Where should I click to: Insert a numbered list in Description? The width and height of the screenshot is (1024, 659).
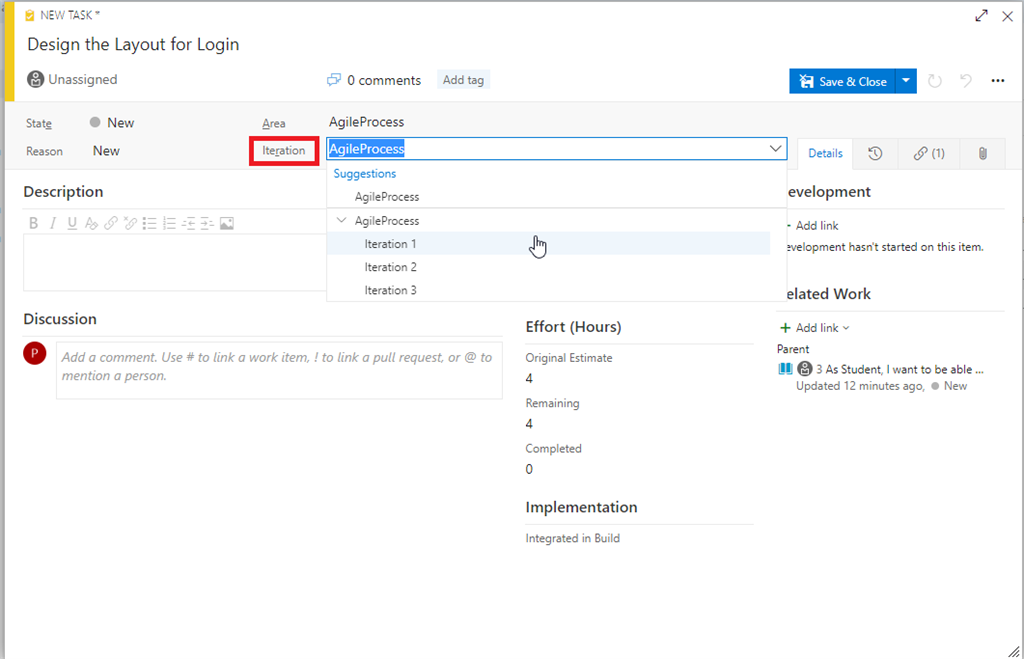(x=169, y=223)
